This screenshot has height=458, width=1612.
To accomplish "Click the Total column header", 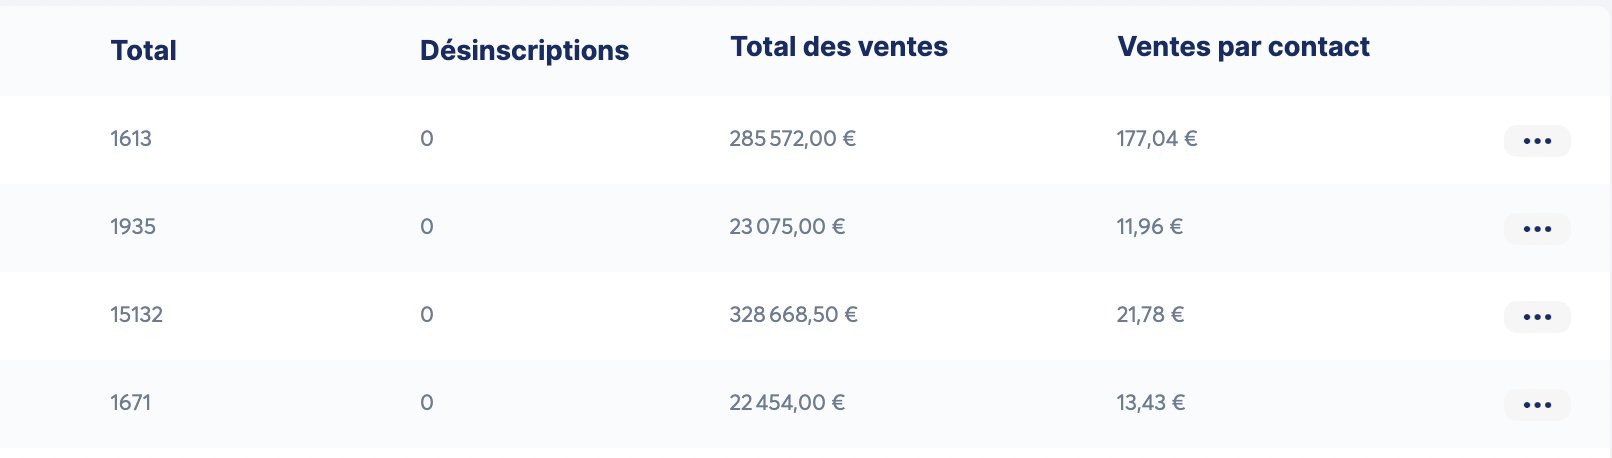I will click(x=143, y=50).
